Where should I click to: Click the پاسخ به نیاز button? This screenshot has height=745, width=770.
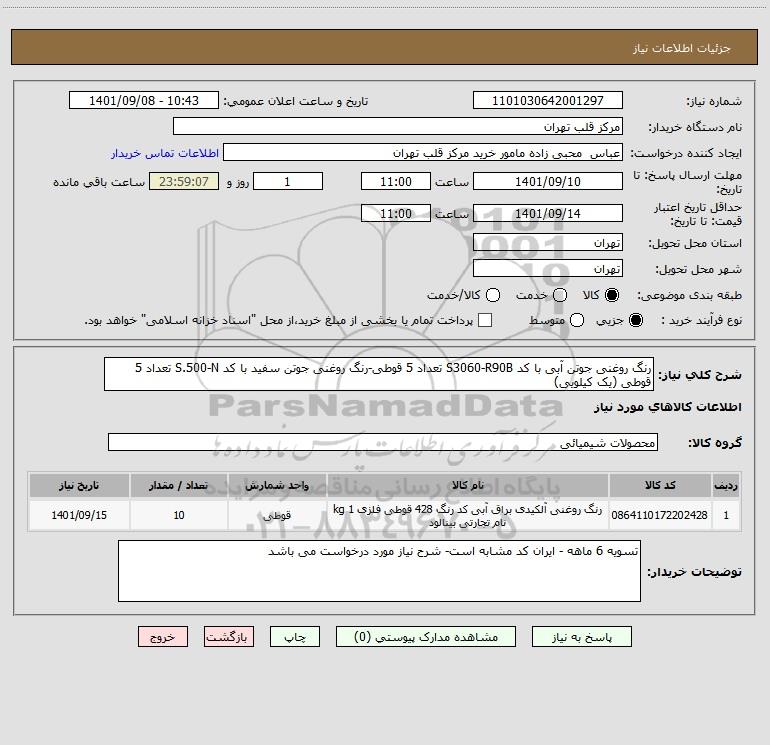[x=581, y=637]
